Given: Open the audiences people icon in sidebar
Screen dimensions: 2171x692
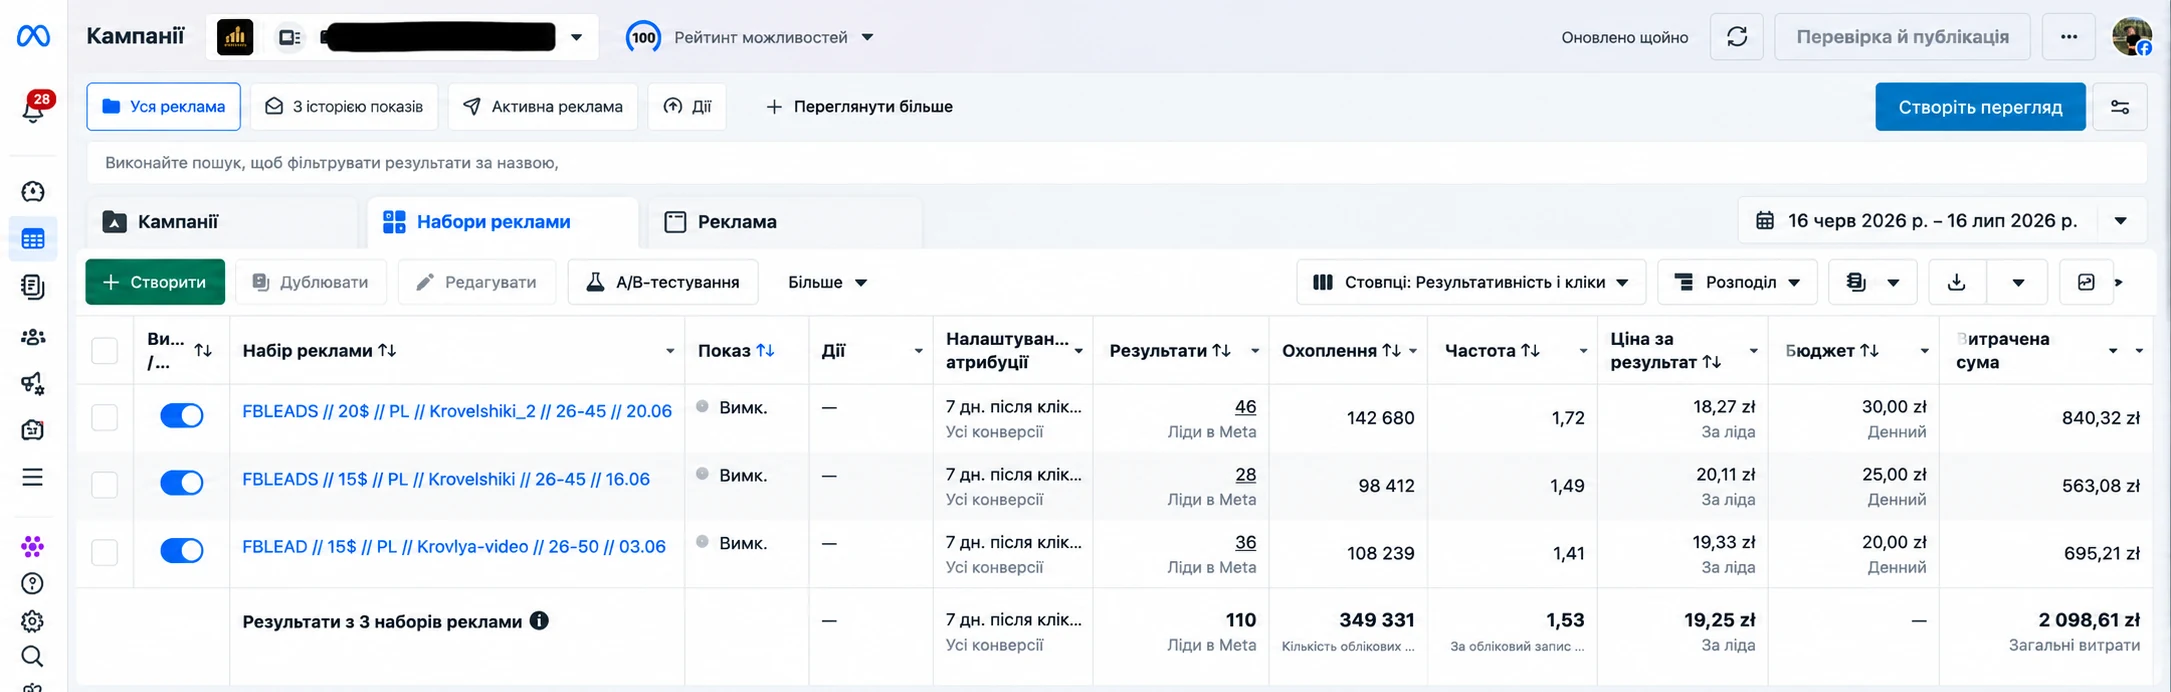Looking at the screenshot, I should pos(33,337).
